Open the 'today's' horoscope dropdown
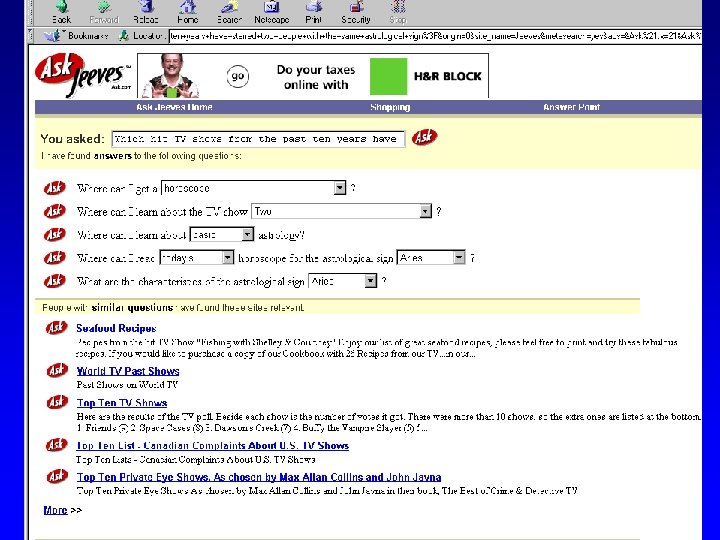 197,258
